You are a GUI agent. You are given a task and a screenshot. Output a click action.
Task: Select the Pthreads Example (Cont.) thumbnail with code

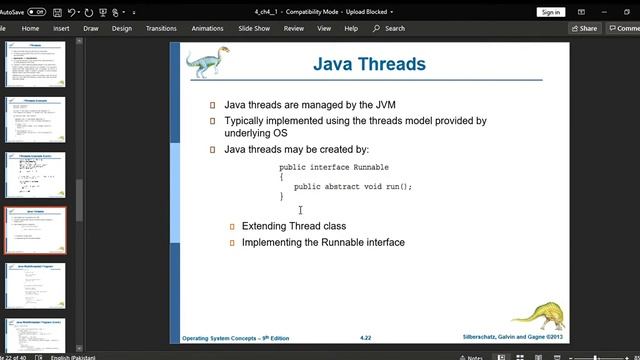35,175
